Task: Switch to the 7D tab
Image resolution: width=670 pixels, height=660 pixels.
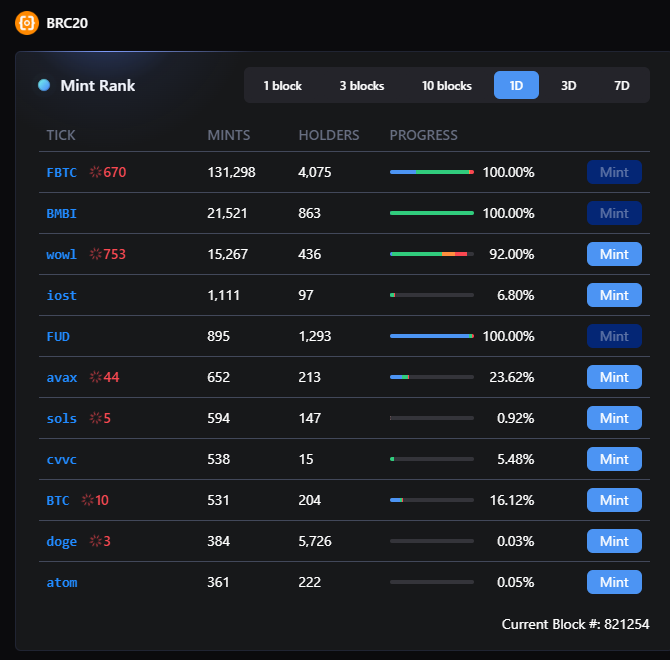Action: pyautogui.click(x=622, y=85)
